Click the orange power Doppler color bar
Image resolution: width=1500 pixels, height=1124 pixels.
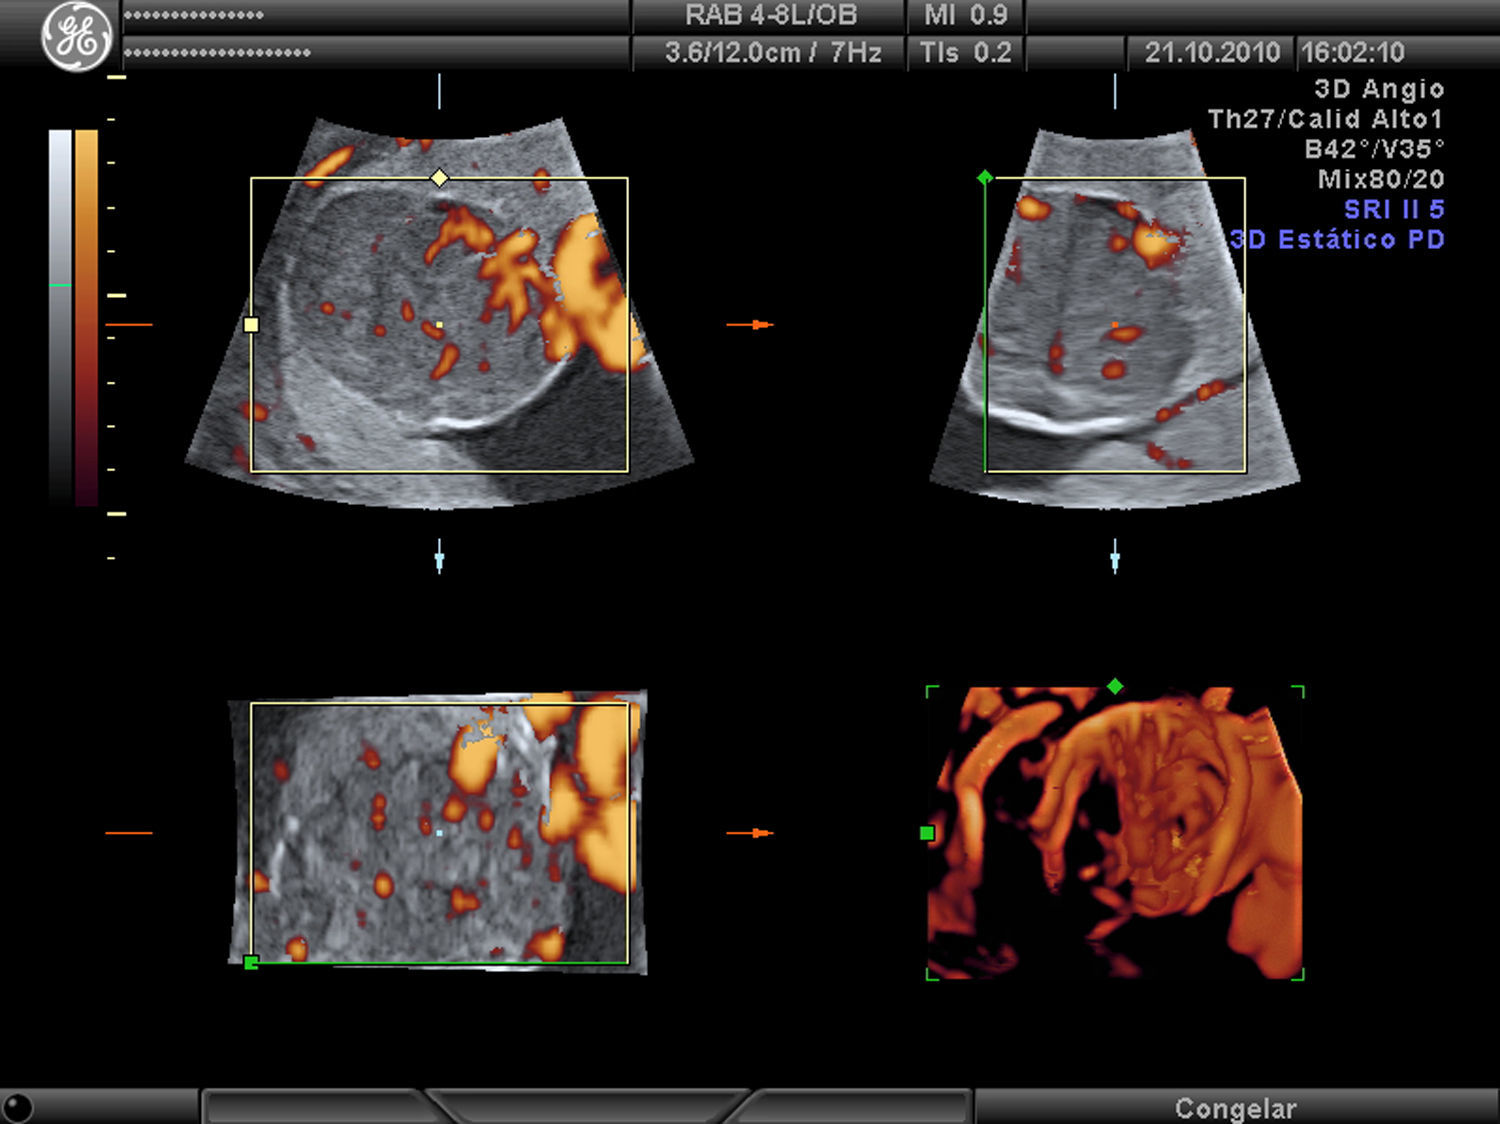pos(87,316)
